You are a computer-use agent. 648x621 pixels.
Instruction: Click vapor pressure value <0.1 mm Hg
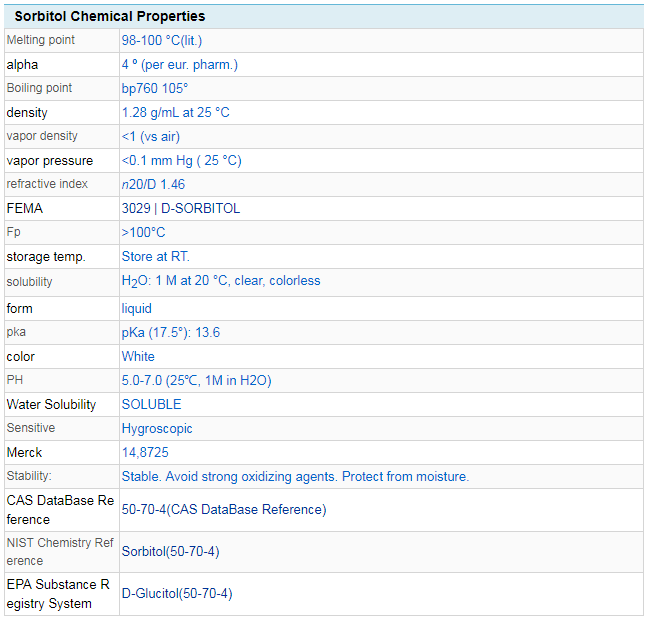point(181,160)
